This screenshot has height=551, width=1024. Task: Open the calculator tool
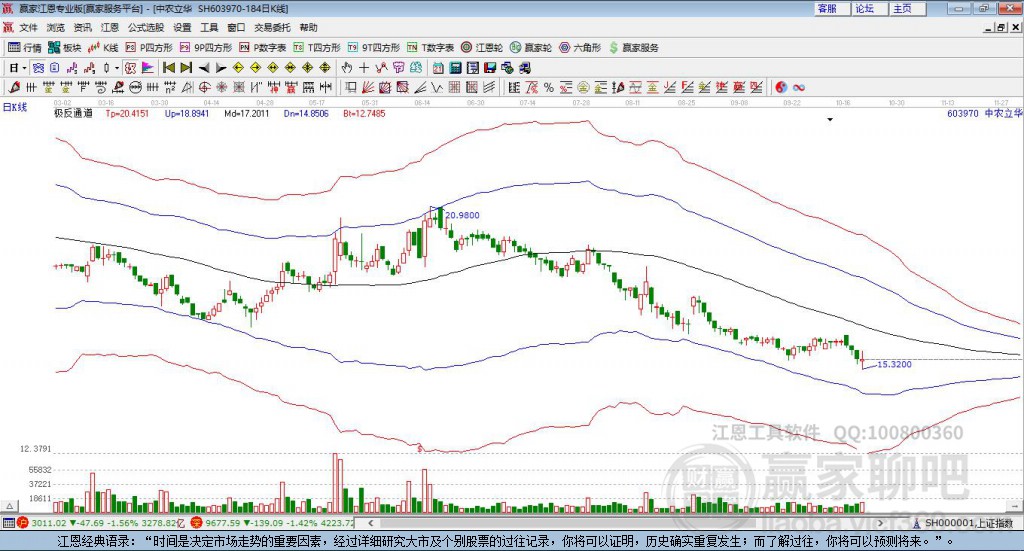point(455,68)
